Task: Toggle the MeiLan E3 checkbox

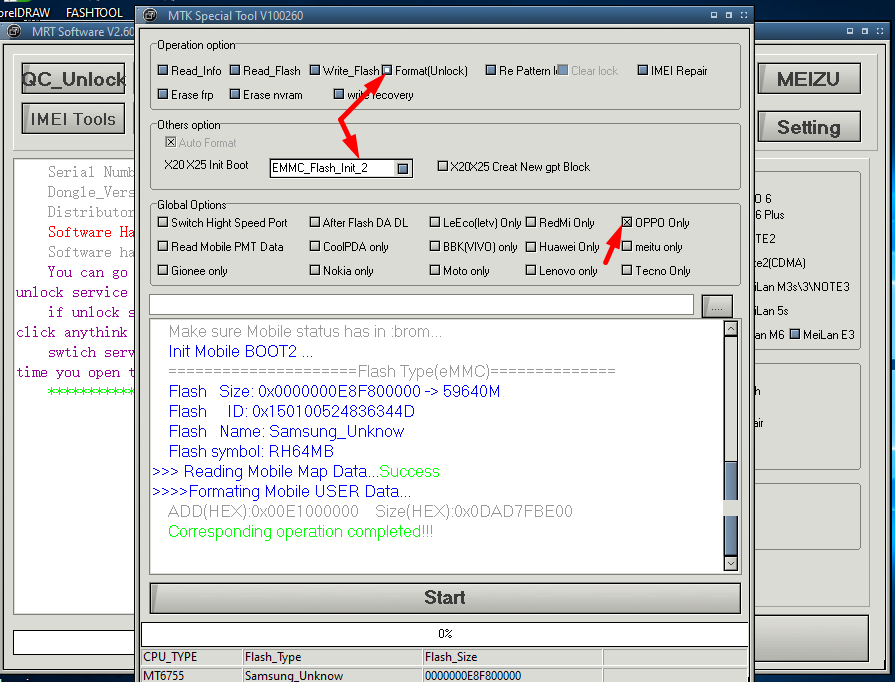Action: (795, 334)
